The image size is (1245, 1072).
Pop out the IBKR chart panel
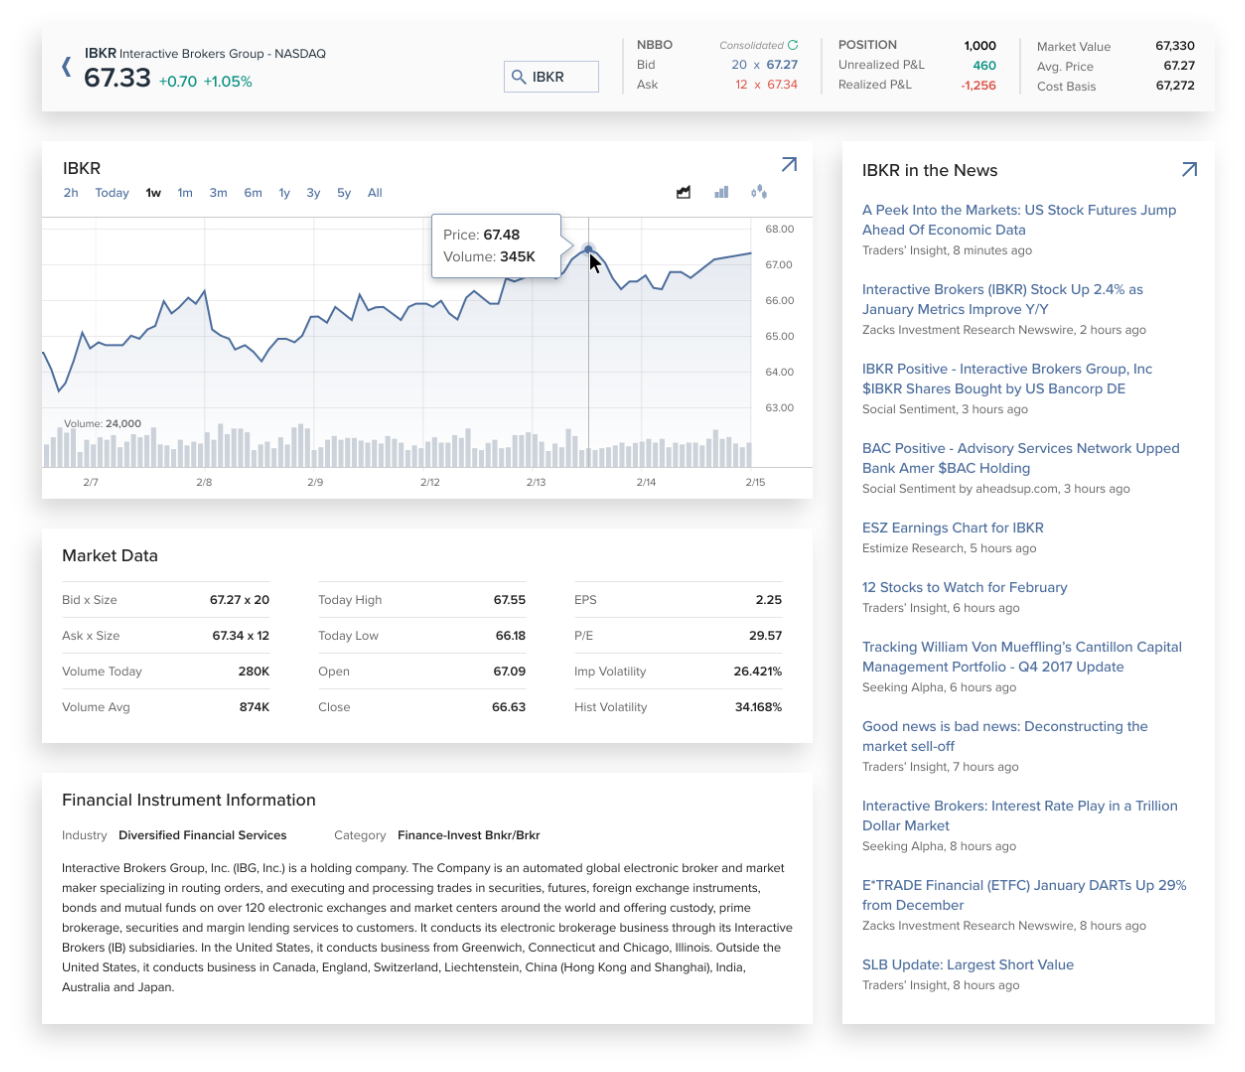point(789,165)
